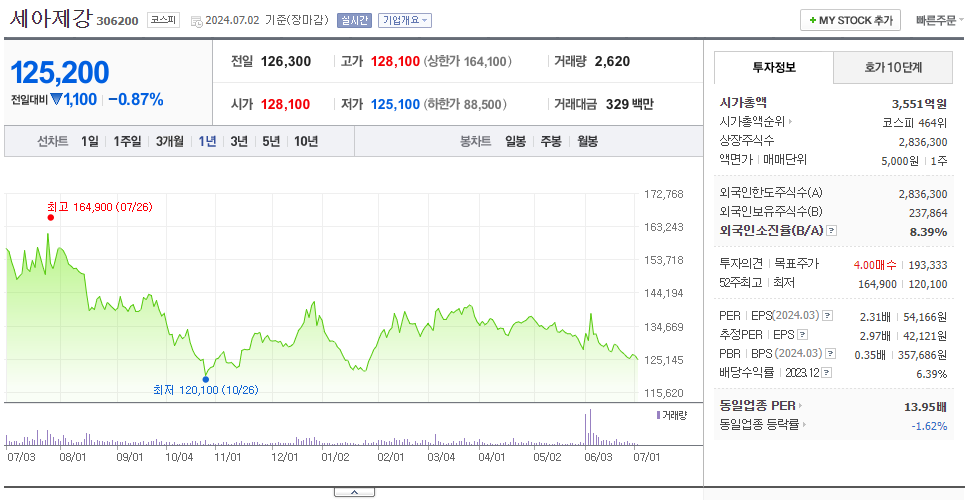The height and width of the screenshot is (500, 968).
Task: Open the 목표주가 link
Action: (796, 264)
